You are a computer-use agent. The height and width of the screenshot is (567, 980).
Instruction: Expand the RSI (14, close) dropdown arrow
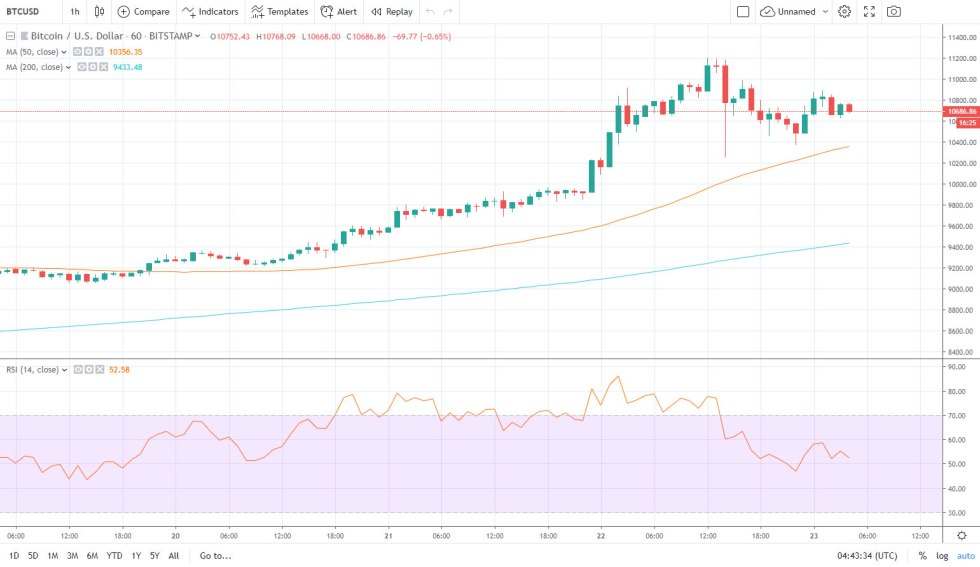pos(64,370)
